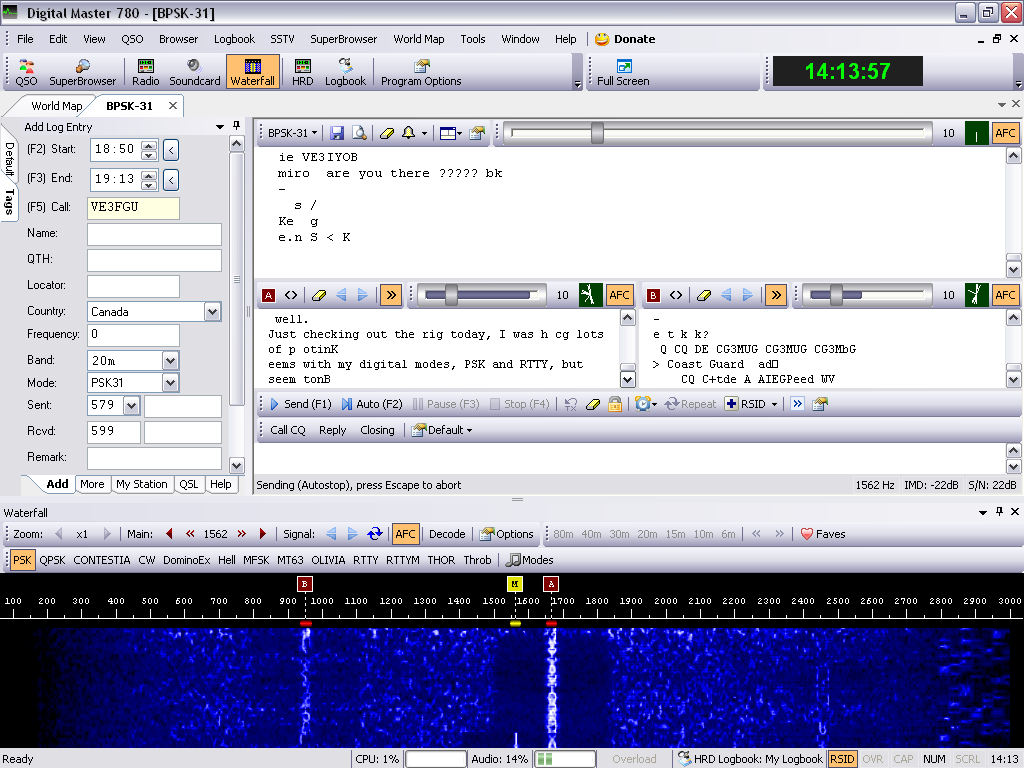
Task: Click the Decode button in waterfall
Action: (447, 534)
